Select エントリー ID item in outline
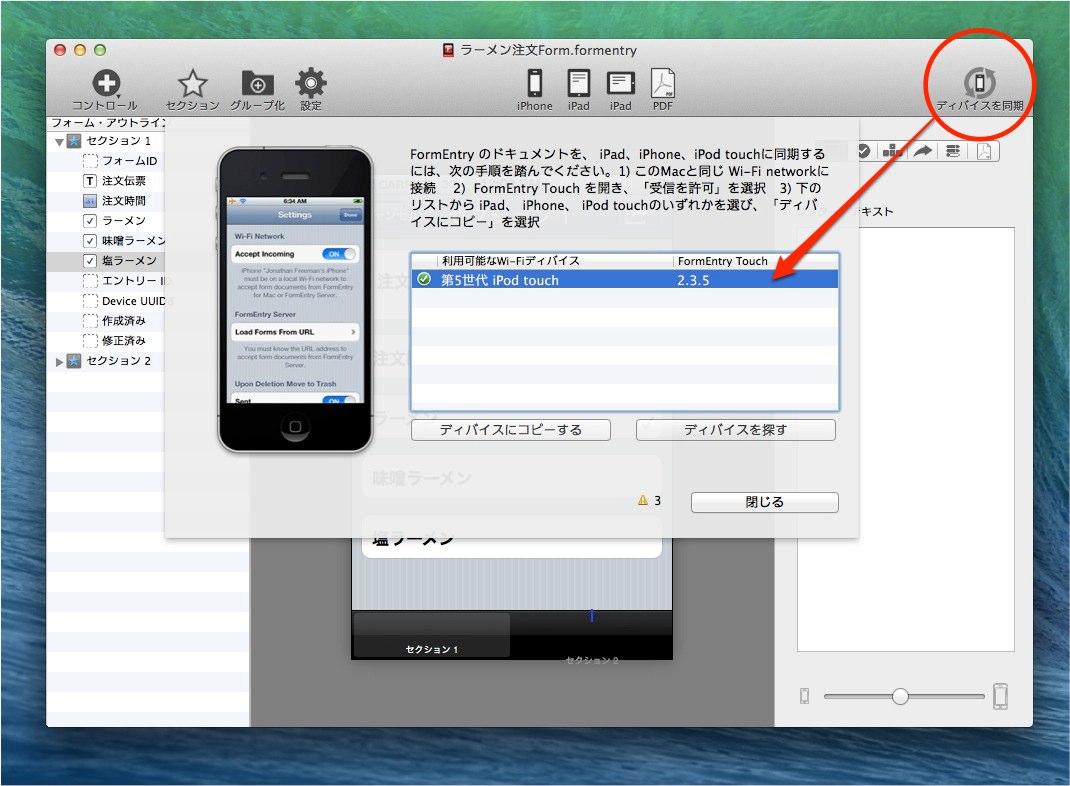The height and width of the screenshot is (786, 1070). click(125, 281)
